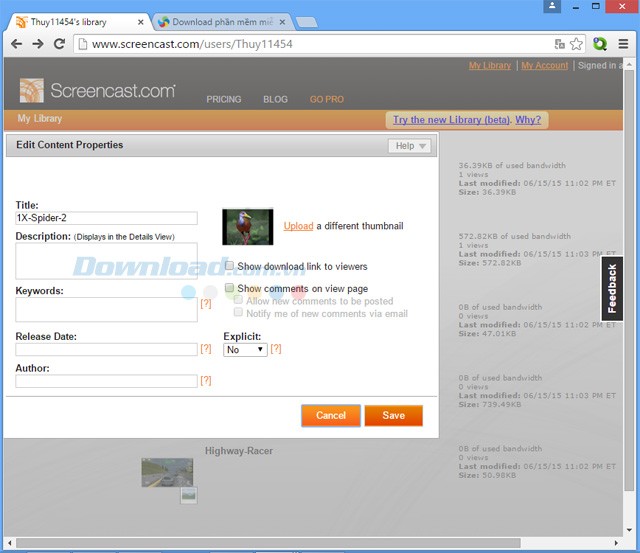Click the page scroll up arrow
This screenshot has width=640, height=553.
(629, 64)
